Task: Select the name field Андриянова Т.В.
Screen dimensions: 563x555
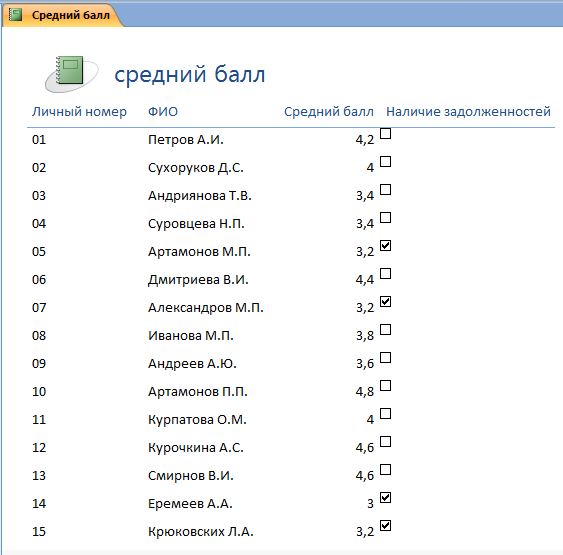Action: point(200,196)
